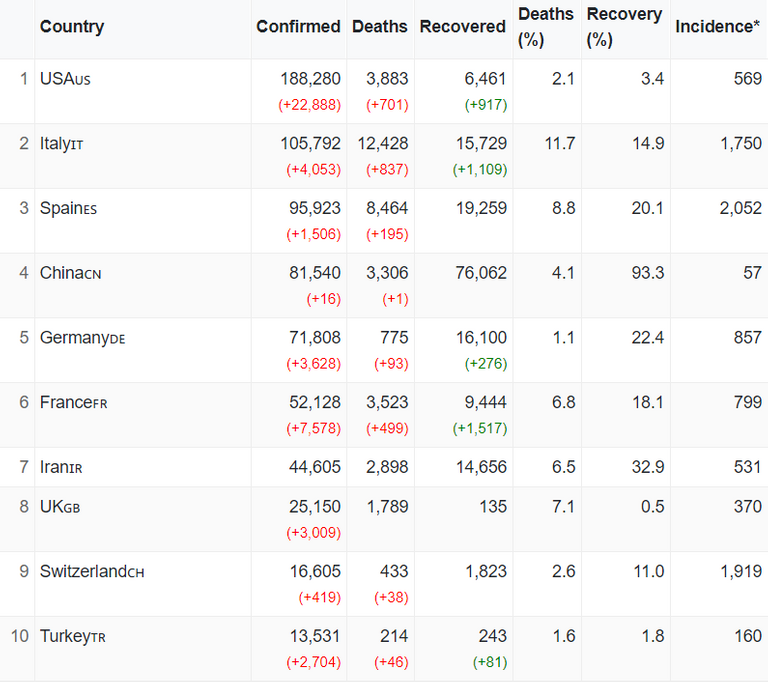Sort by the Deaths (%) column header
Viewport: 768px width, 682px height.
click(546, 27)
